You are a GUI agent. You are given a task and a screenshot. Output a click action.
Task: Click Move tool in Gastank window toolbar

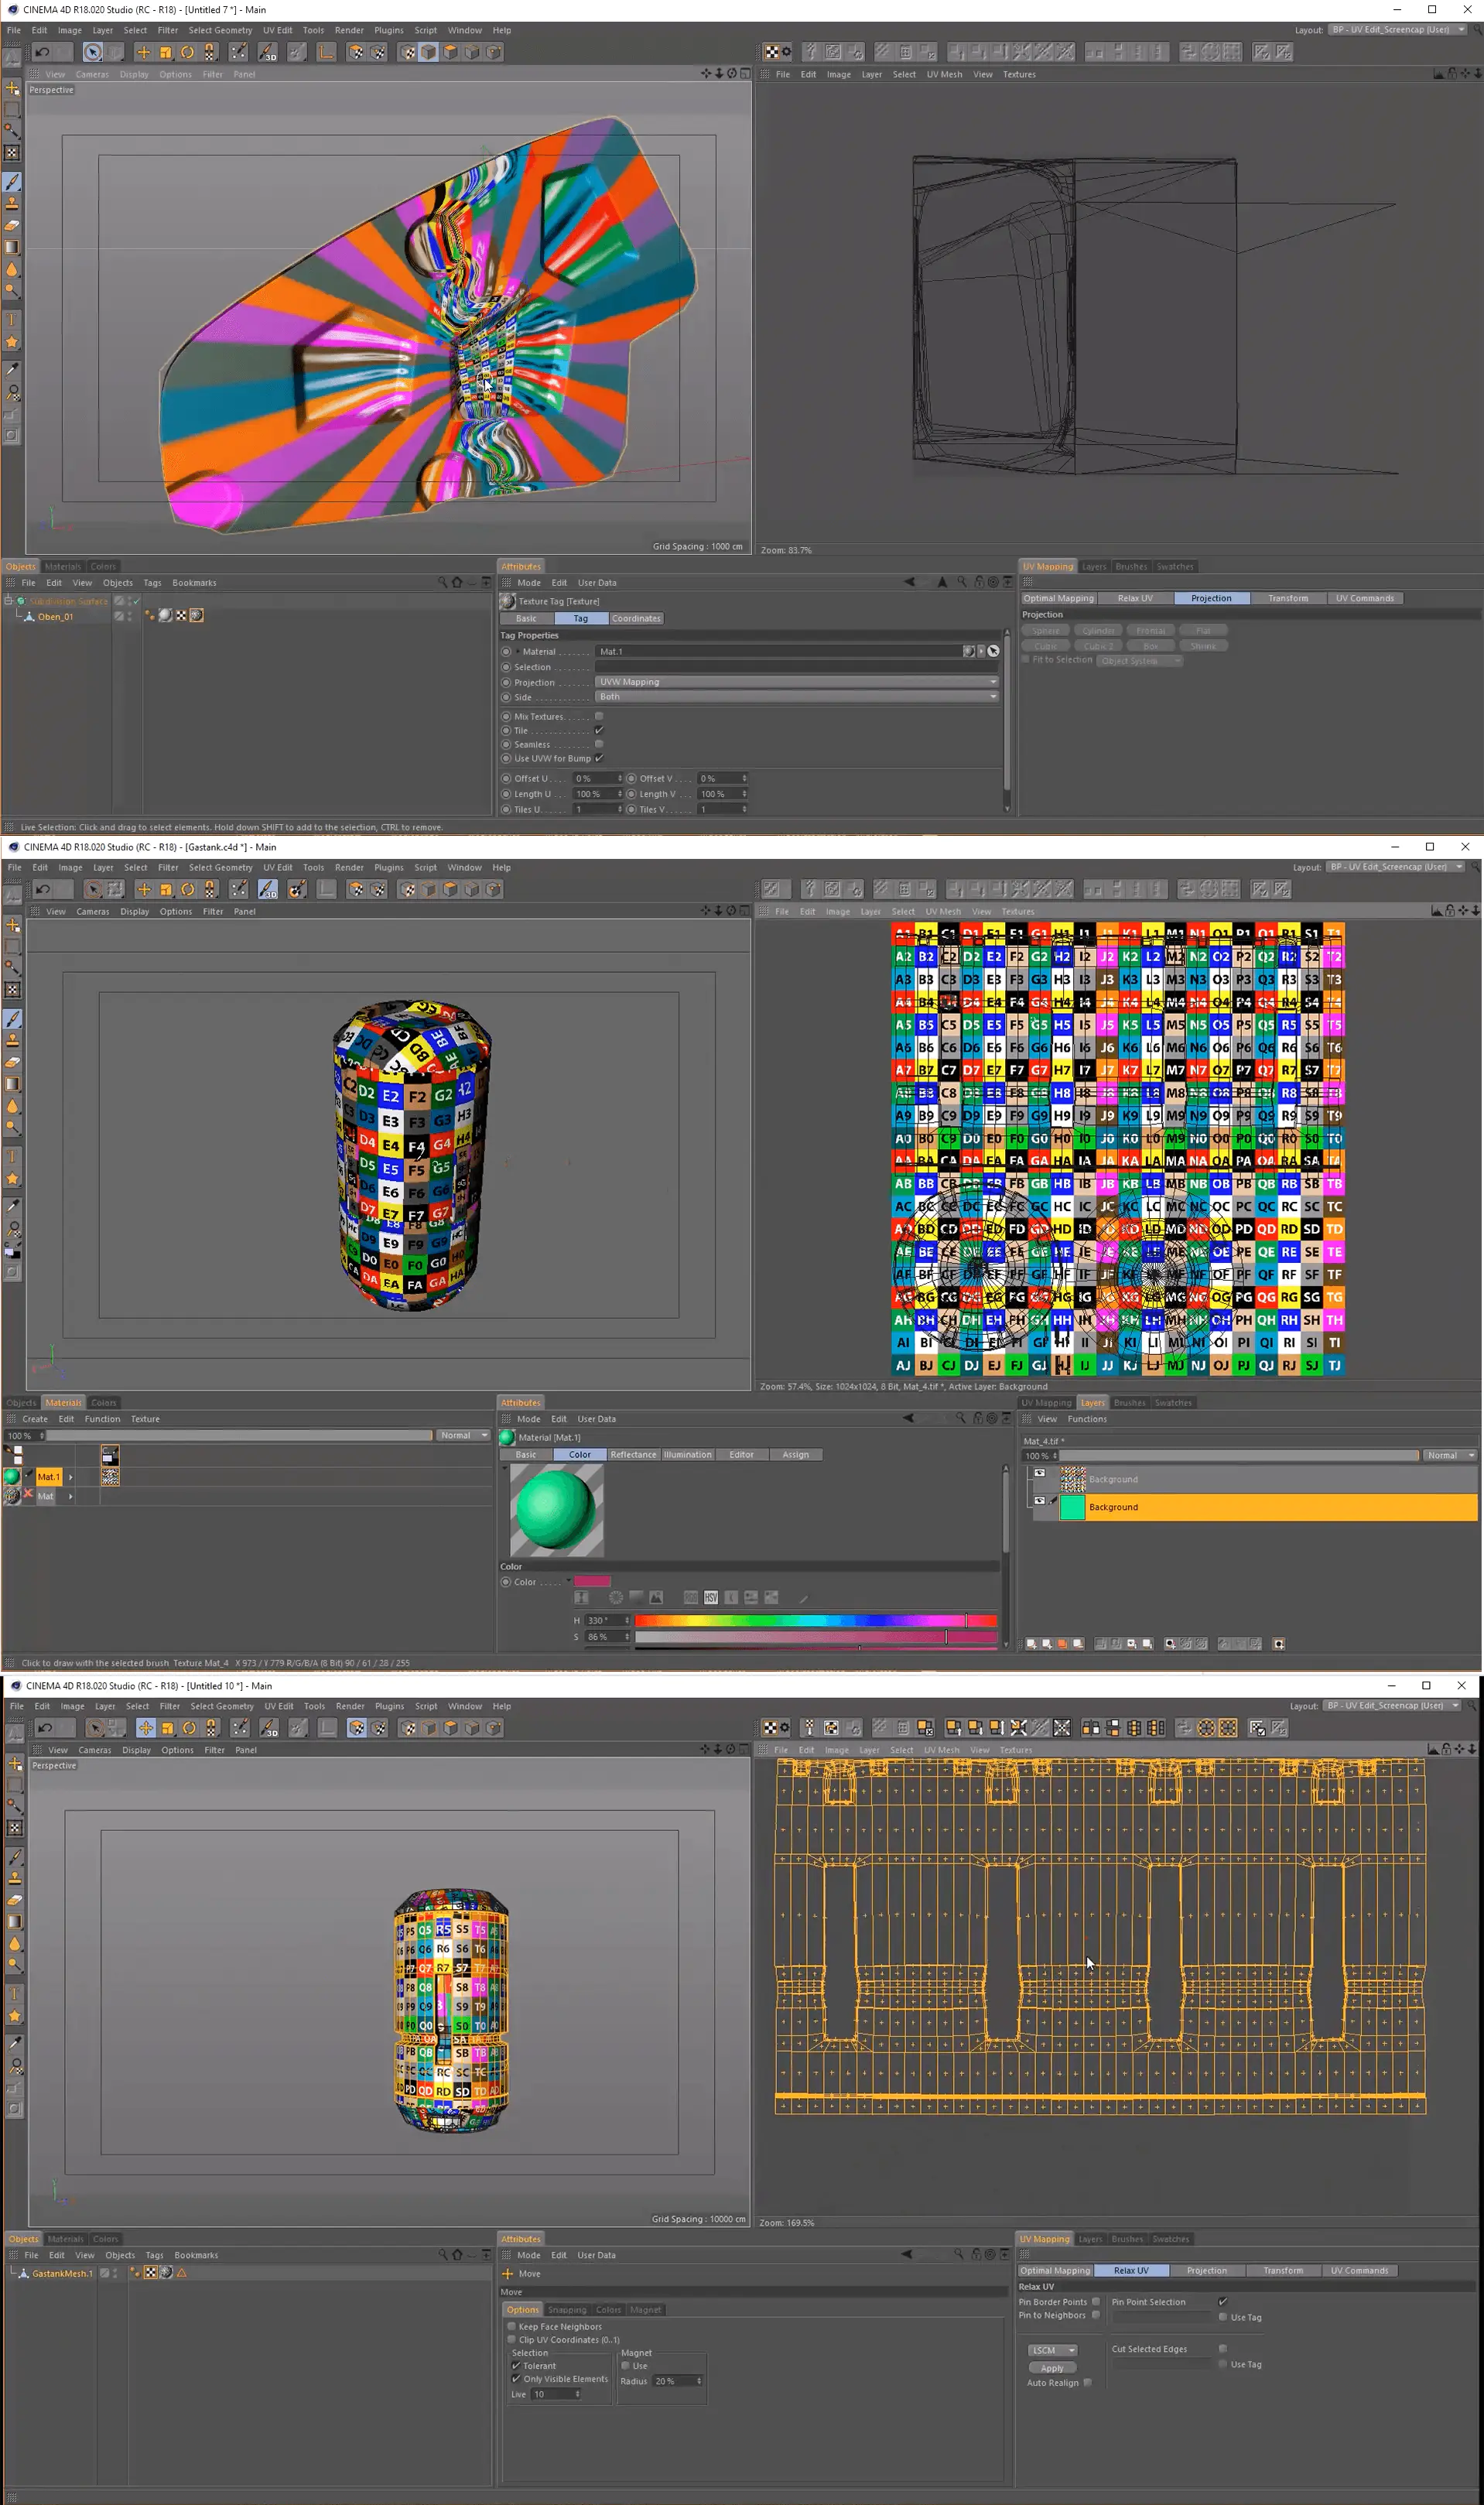pyautogui.click(x=143, y=889)
